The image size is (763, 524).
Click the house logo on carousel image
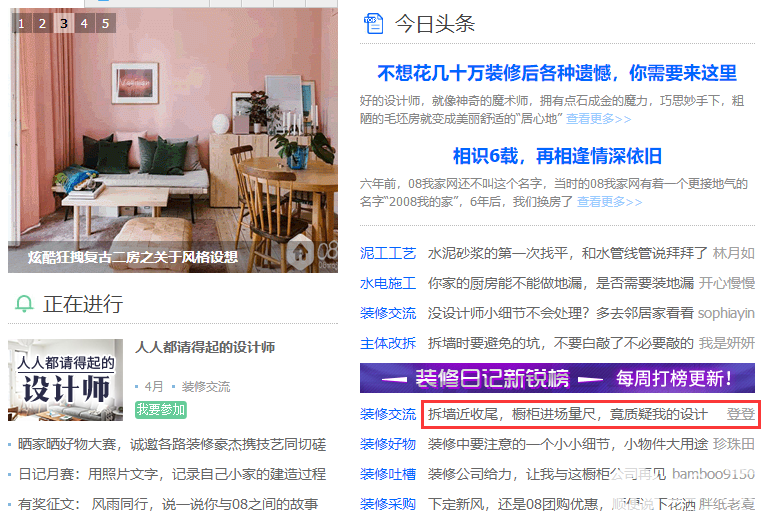[x=300, y=252]
